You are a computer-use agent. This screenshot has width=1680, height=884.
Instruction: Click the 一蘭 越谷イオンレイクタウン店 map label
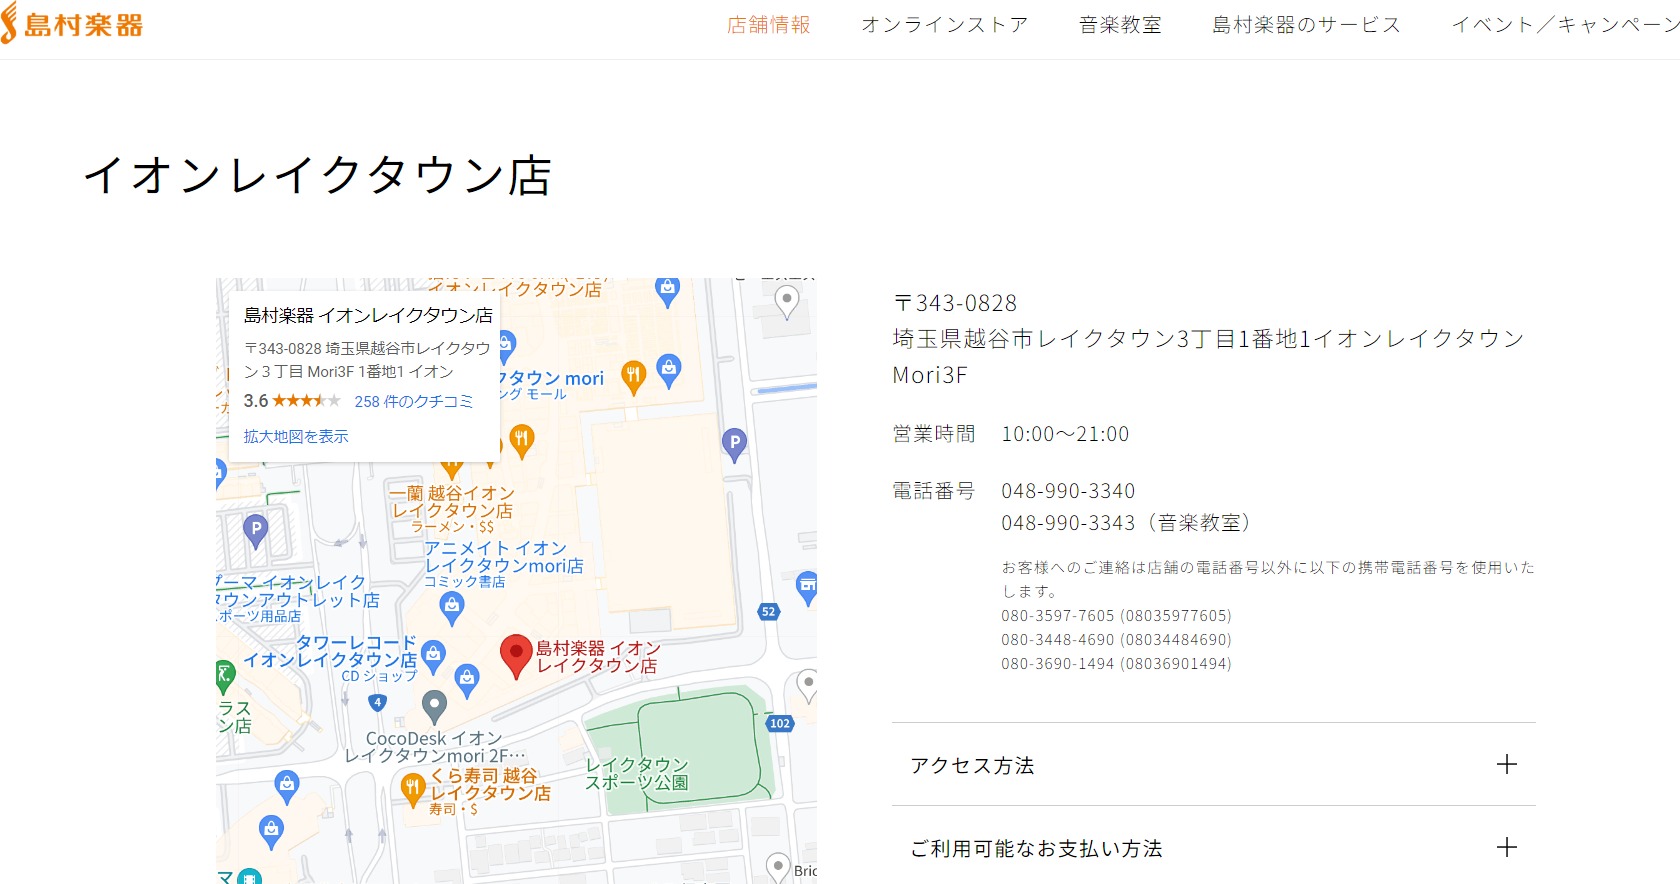(x=452, y=501)
